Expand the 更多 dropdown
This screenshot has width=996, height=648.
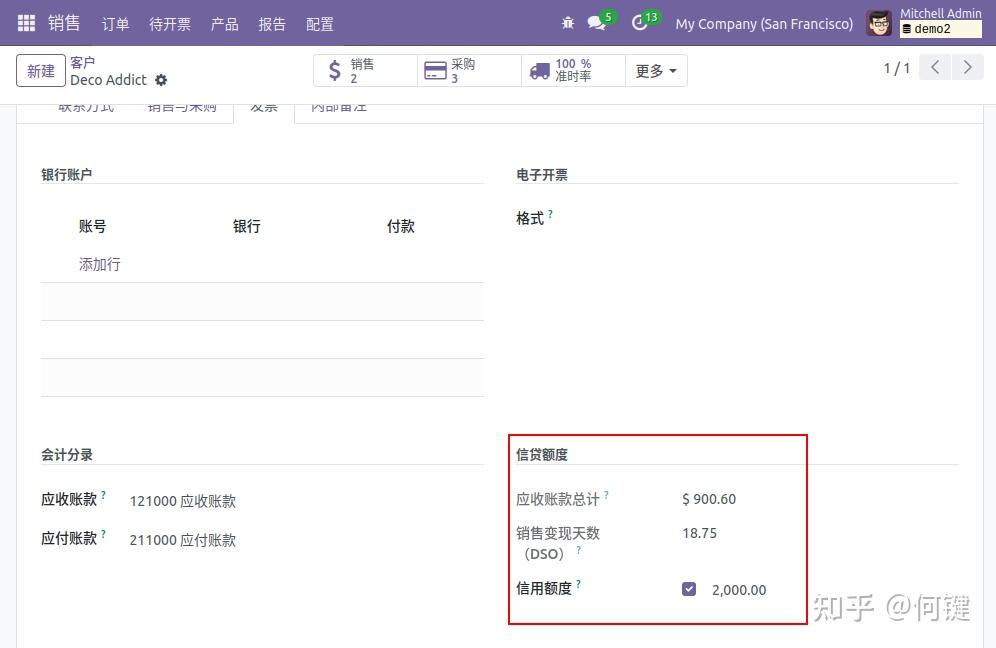pyautogui.click(x=656, y=71)
